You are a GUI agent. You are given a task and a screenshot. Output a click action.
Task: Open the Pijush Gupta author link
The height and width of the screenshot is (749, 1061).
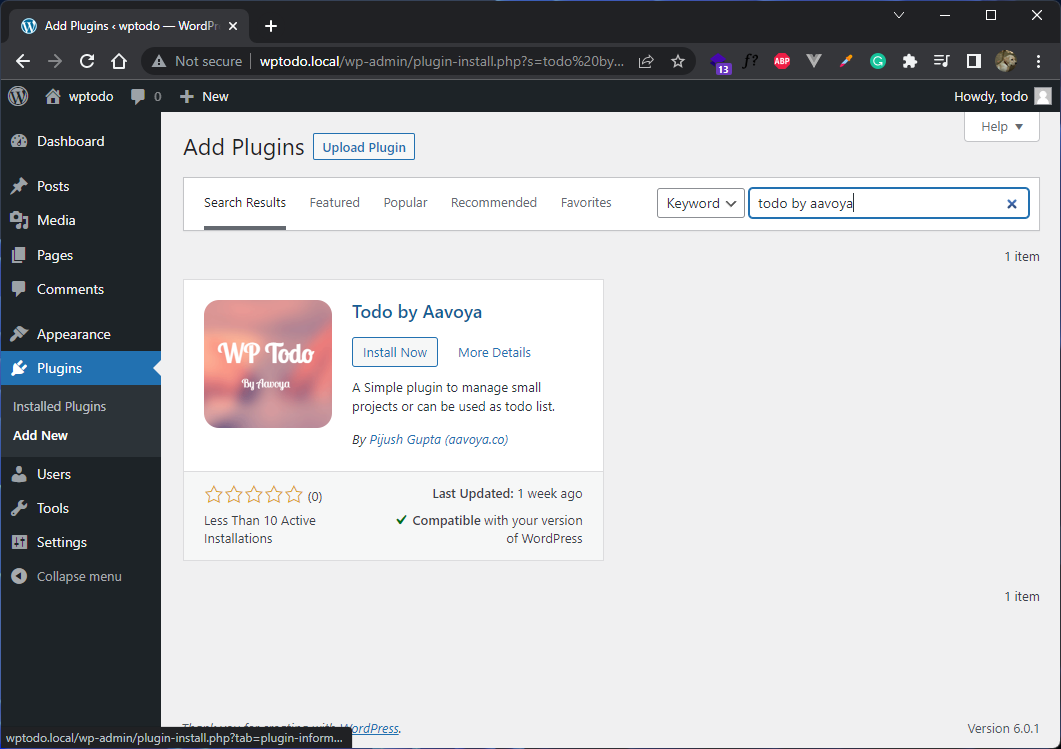pos(438,440)
